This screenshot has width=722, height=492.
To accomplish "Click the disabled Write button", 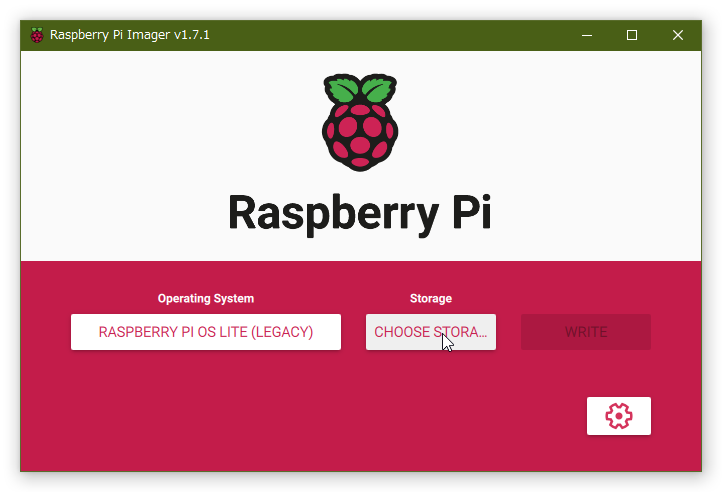I will pyautogui.click(x=586, y=332).
